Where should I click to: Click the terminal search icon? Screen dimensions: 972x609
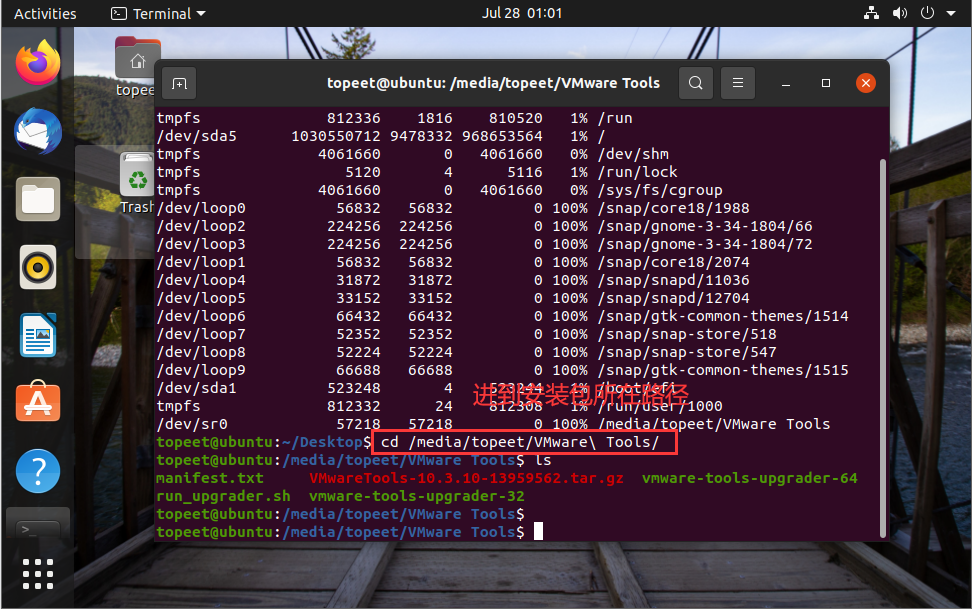pyautogui.click(x=696, y=83)
